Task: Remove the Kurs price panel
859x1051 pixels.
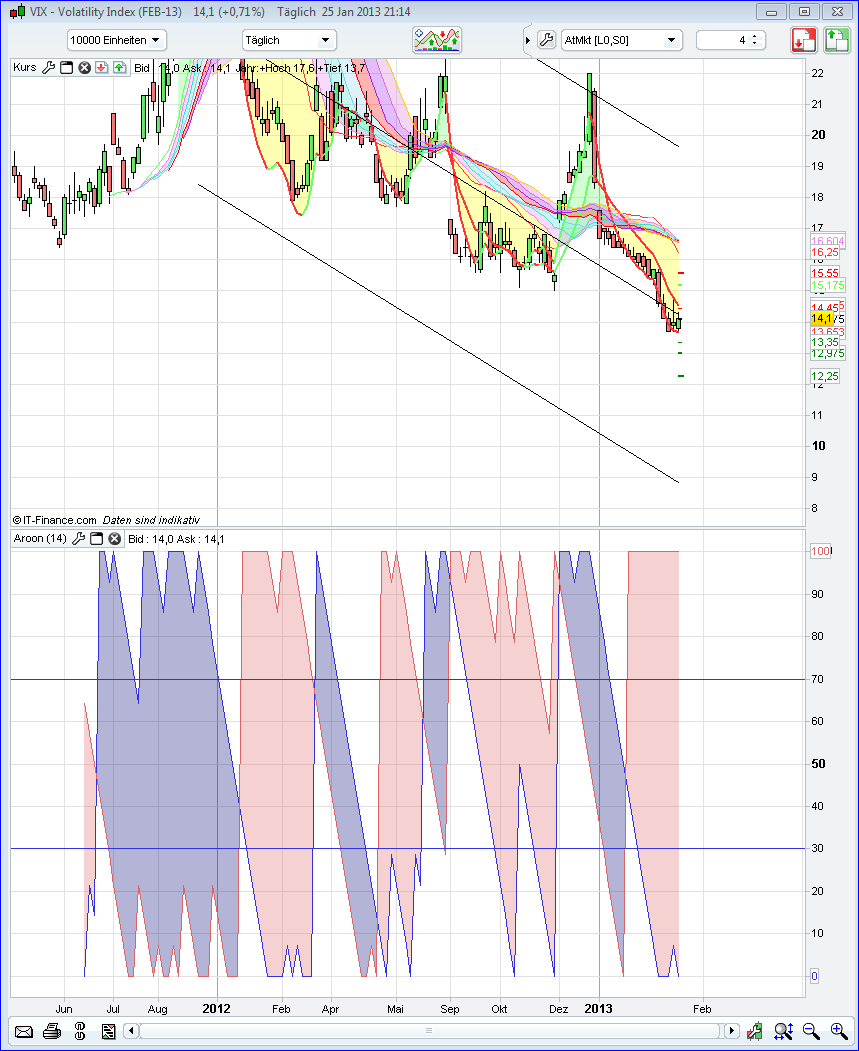Action: (x=84, y=68)
